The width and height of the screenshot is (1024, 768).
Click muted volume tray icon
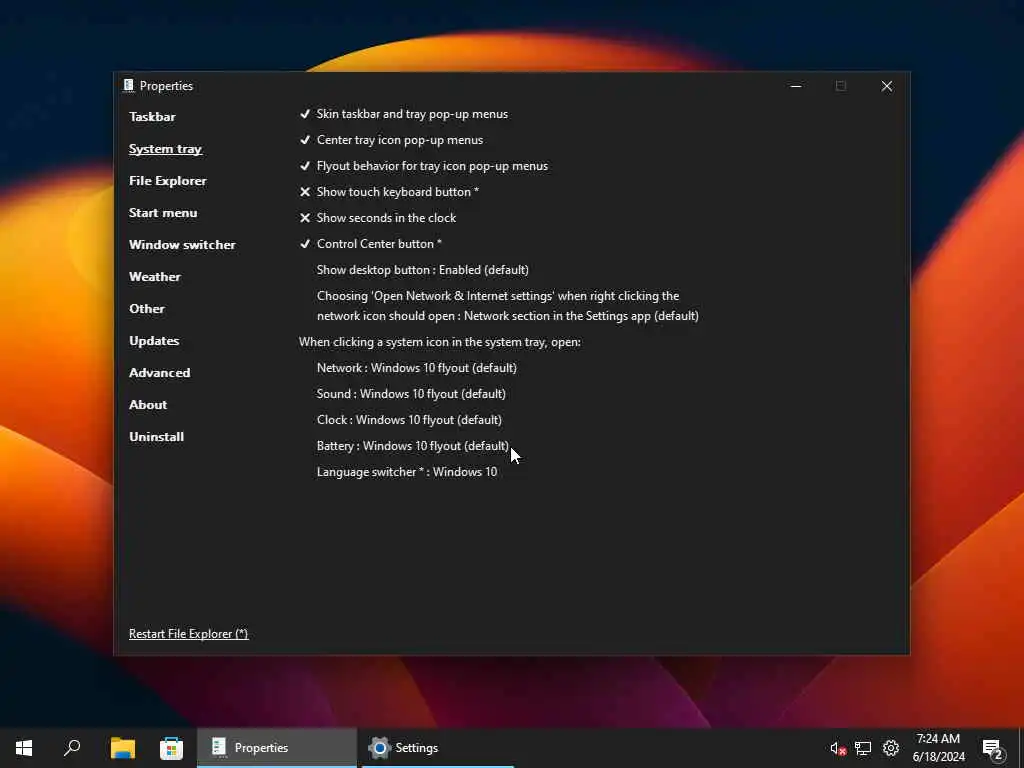tap(838, 748)
